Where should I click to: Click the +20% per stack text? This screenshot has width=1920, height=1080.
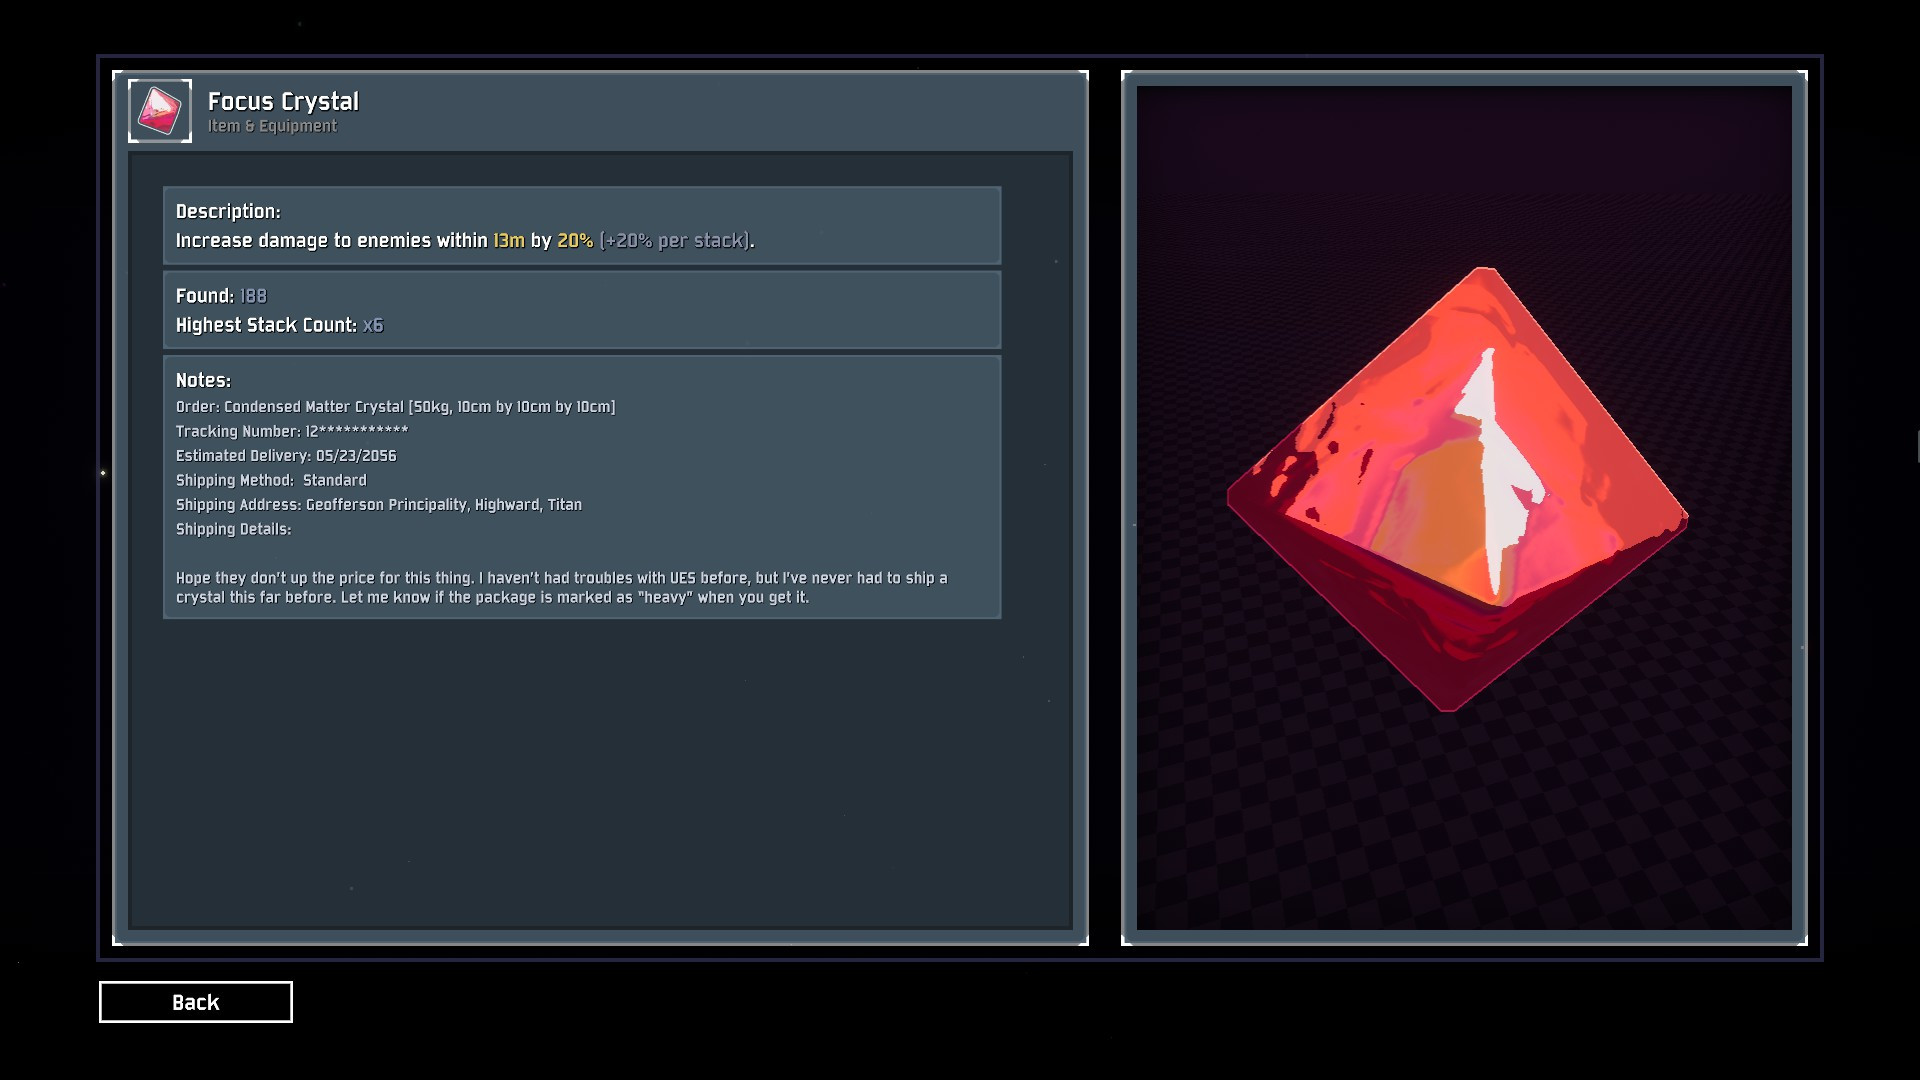click(x=675, y=241)
